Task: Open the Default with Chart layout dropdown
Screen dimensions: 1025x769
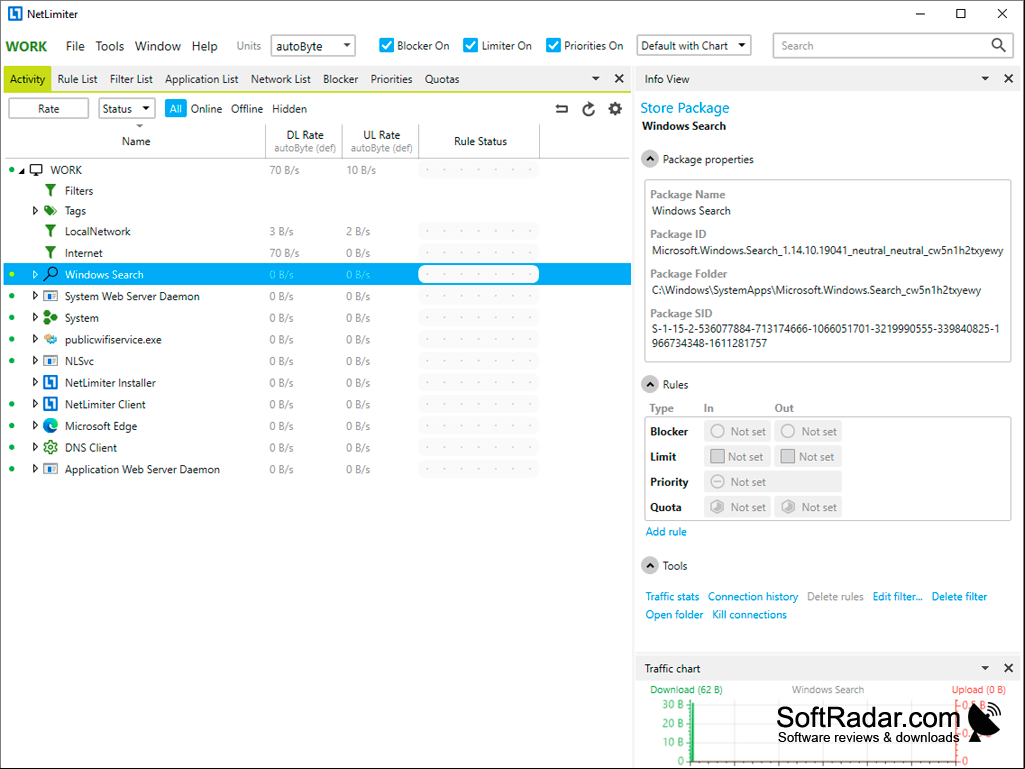Action: click(694, 46)
